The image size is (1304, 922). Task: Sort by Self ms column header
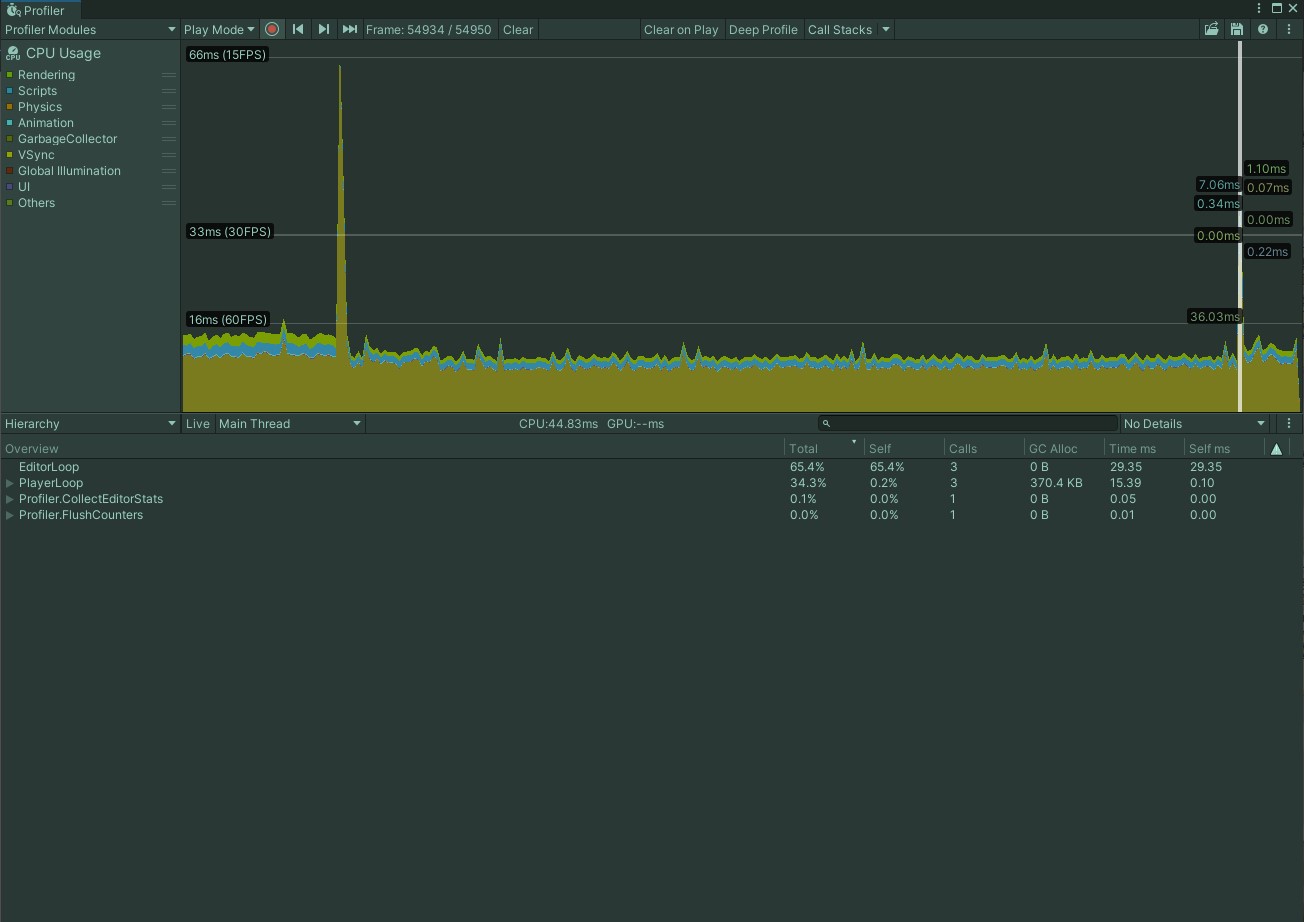pyautogui.click(x=1224, y=449)
